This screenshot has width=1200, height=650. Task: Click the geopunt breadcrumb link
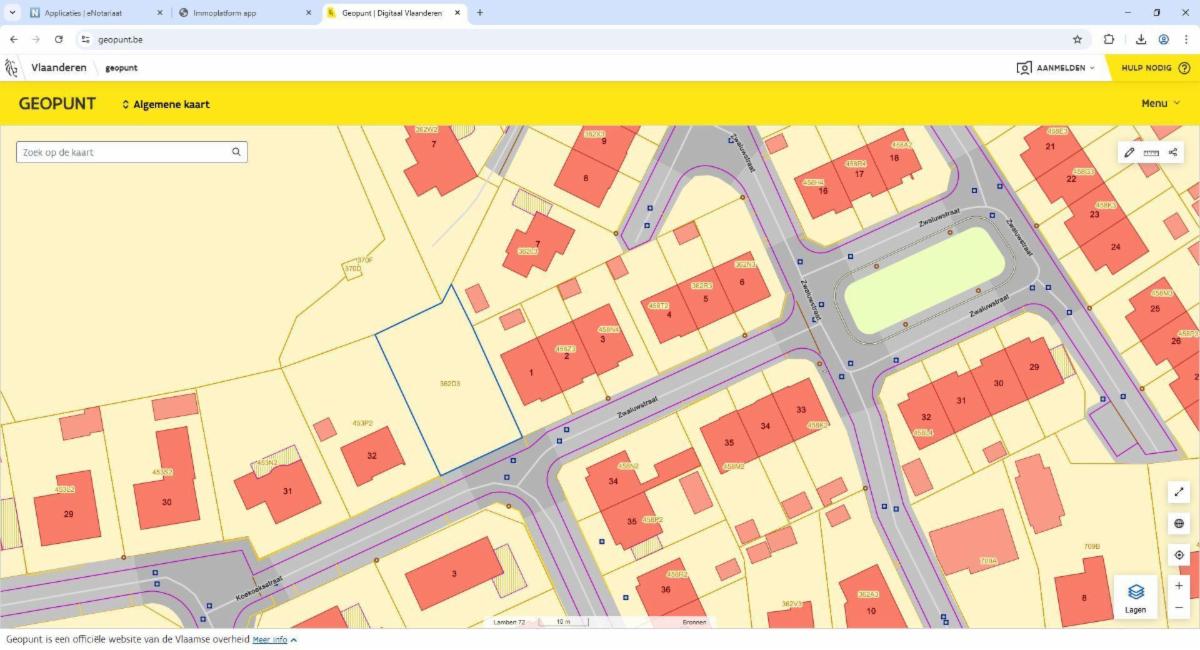121,68
